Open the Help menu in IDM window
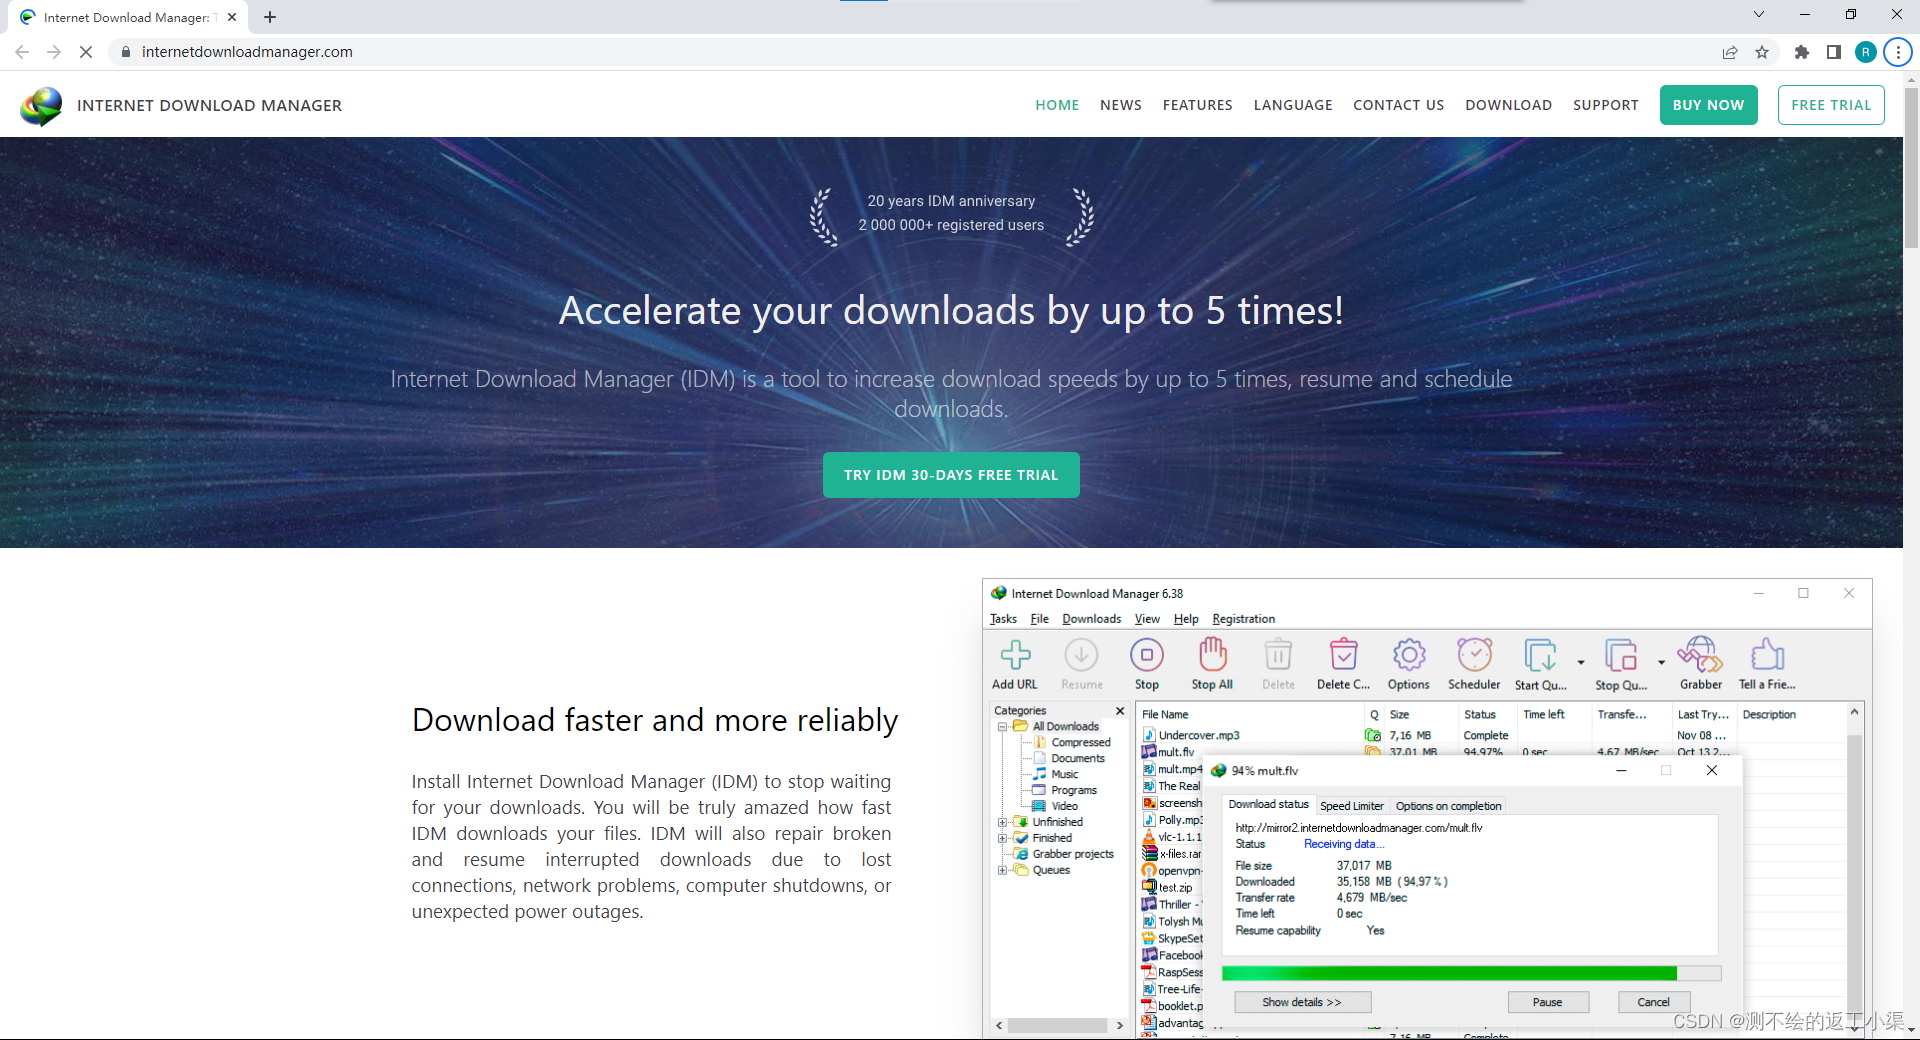Viewport: 1920px width, 1040px height. 1186,619
